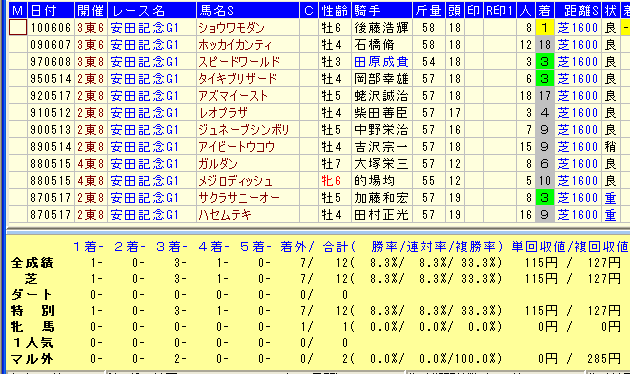Click jockey 後藤浩輝 cell
The height and width of the screenshot is (374, 630).
point(381,28)
